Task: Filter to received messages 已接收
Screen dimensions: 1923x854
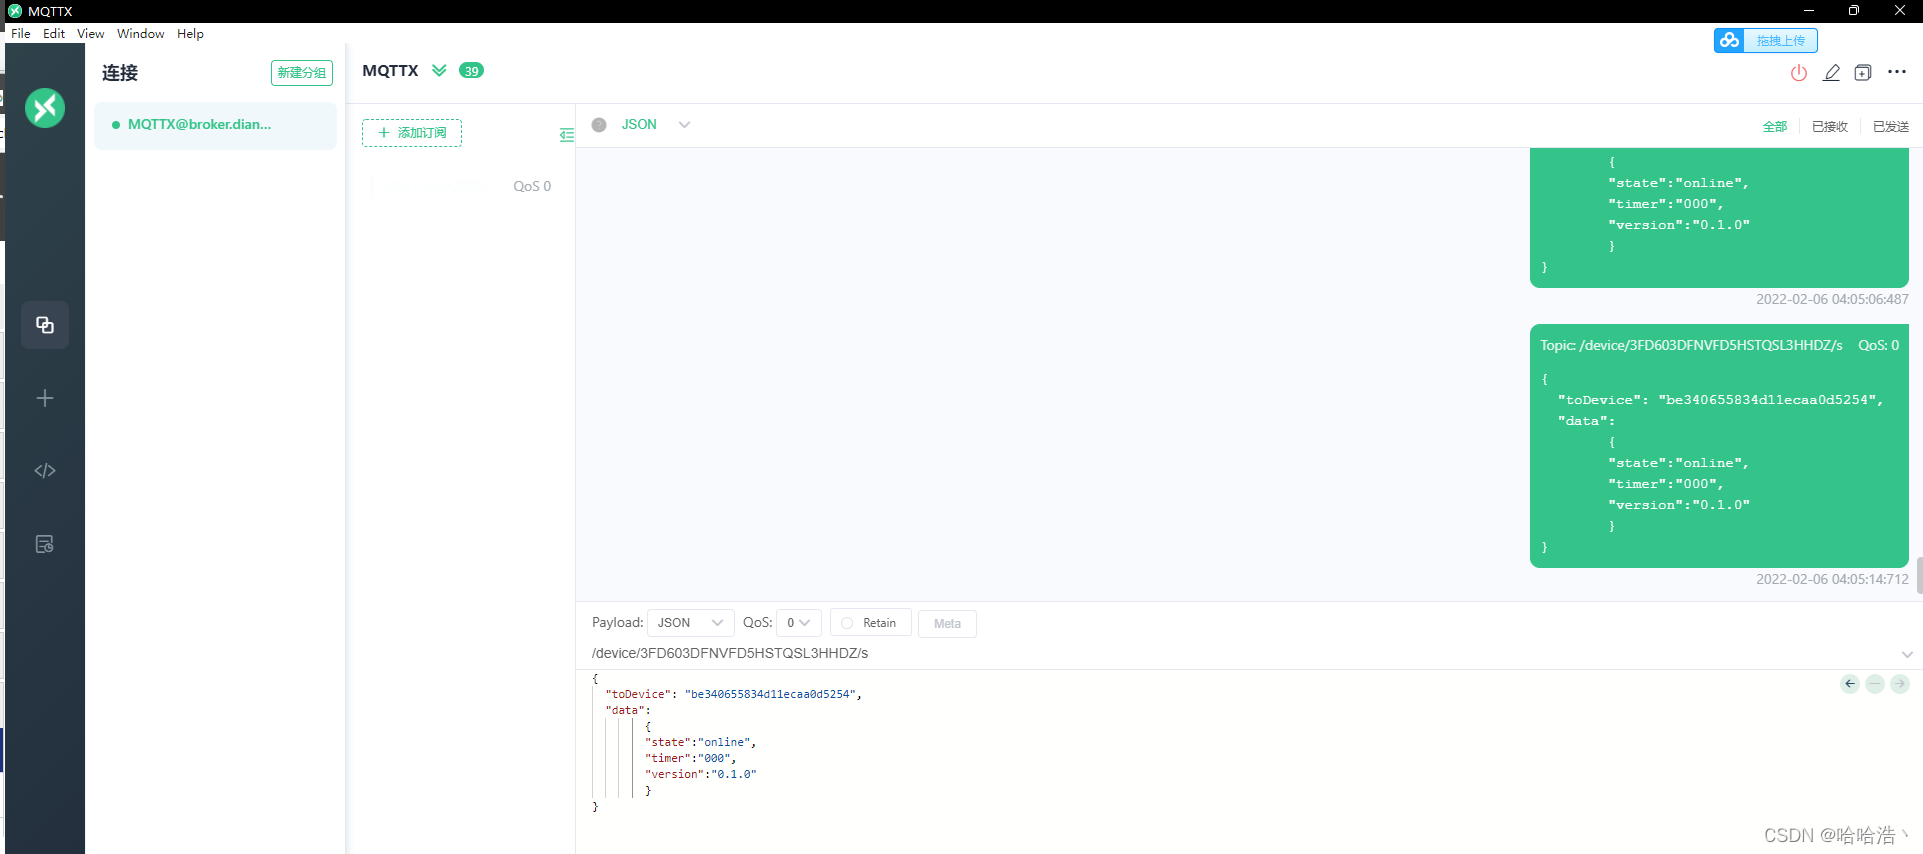Action: coord(1830,126)
